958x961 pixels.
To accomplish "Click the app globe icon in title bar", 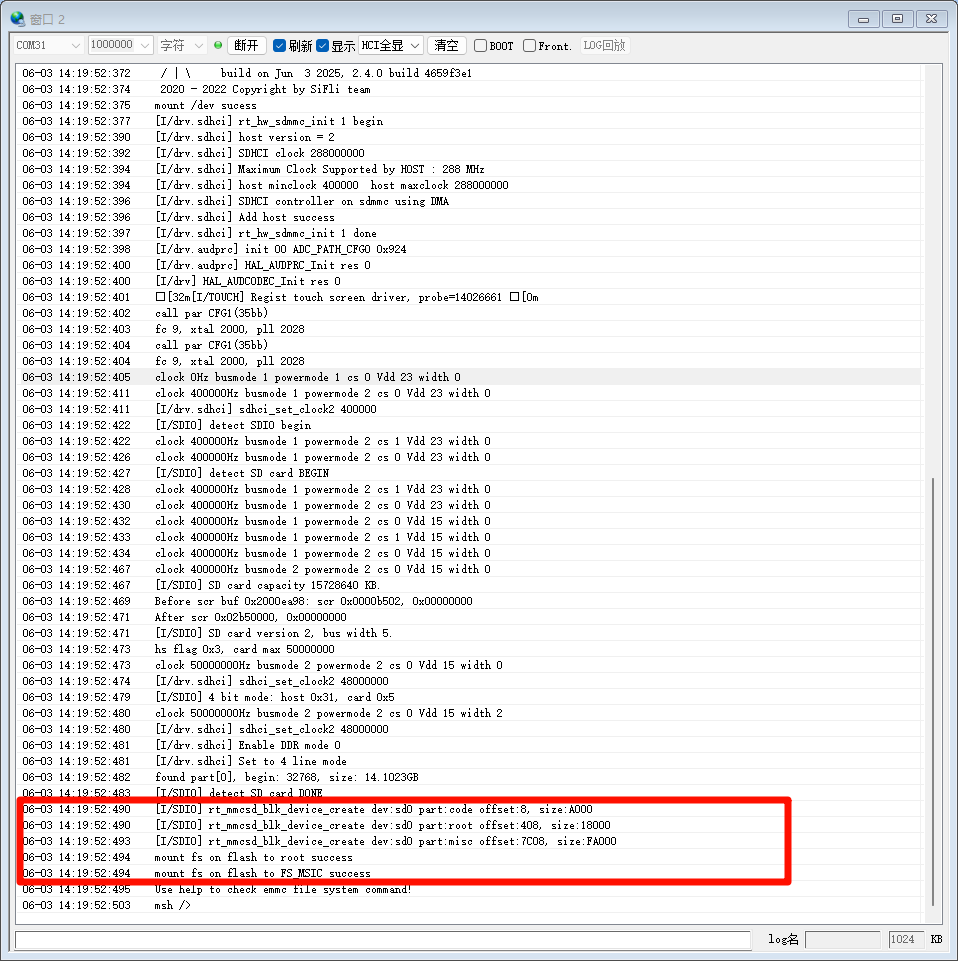I will 18,17.
